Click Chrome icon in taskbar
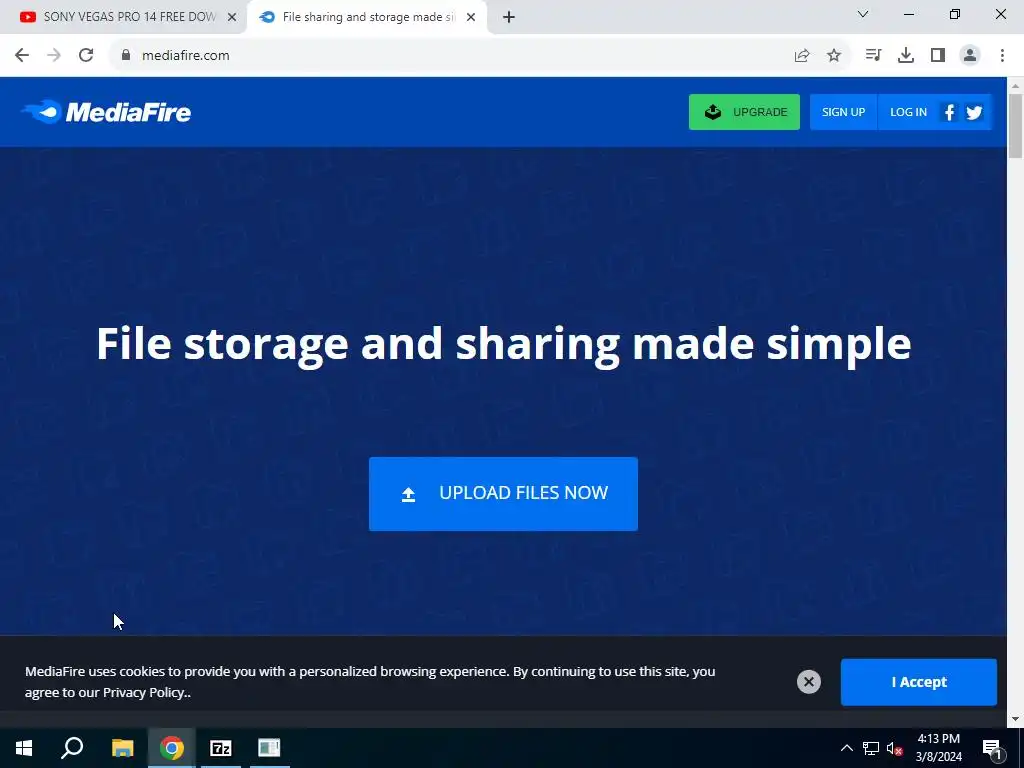 [x=172, y=748]
